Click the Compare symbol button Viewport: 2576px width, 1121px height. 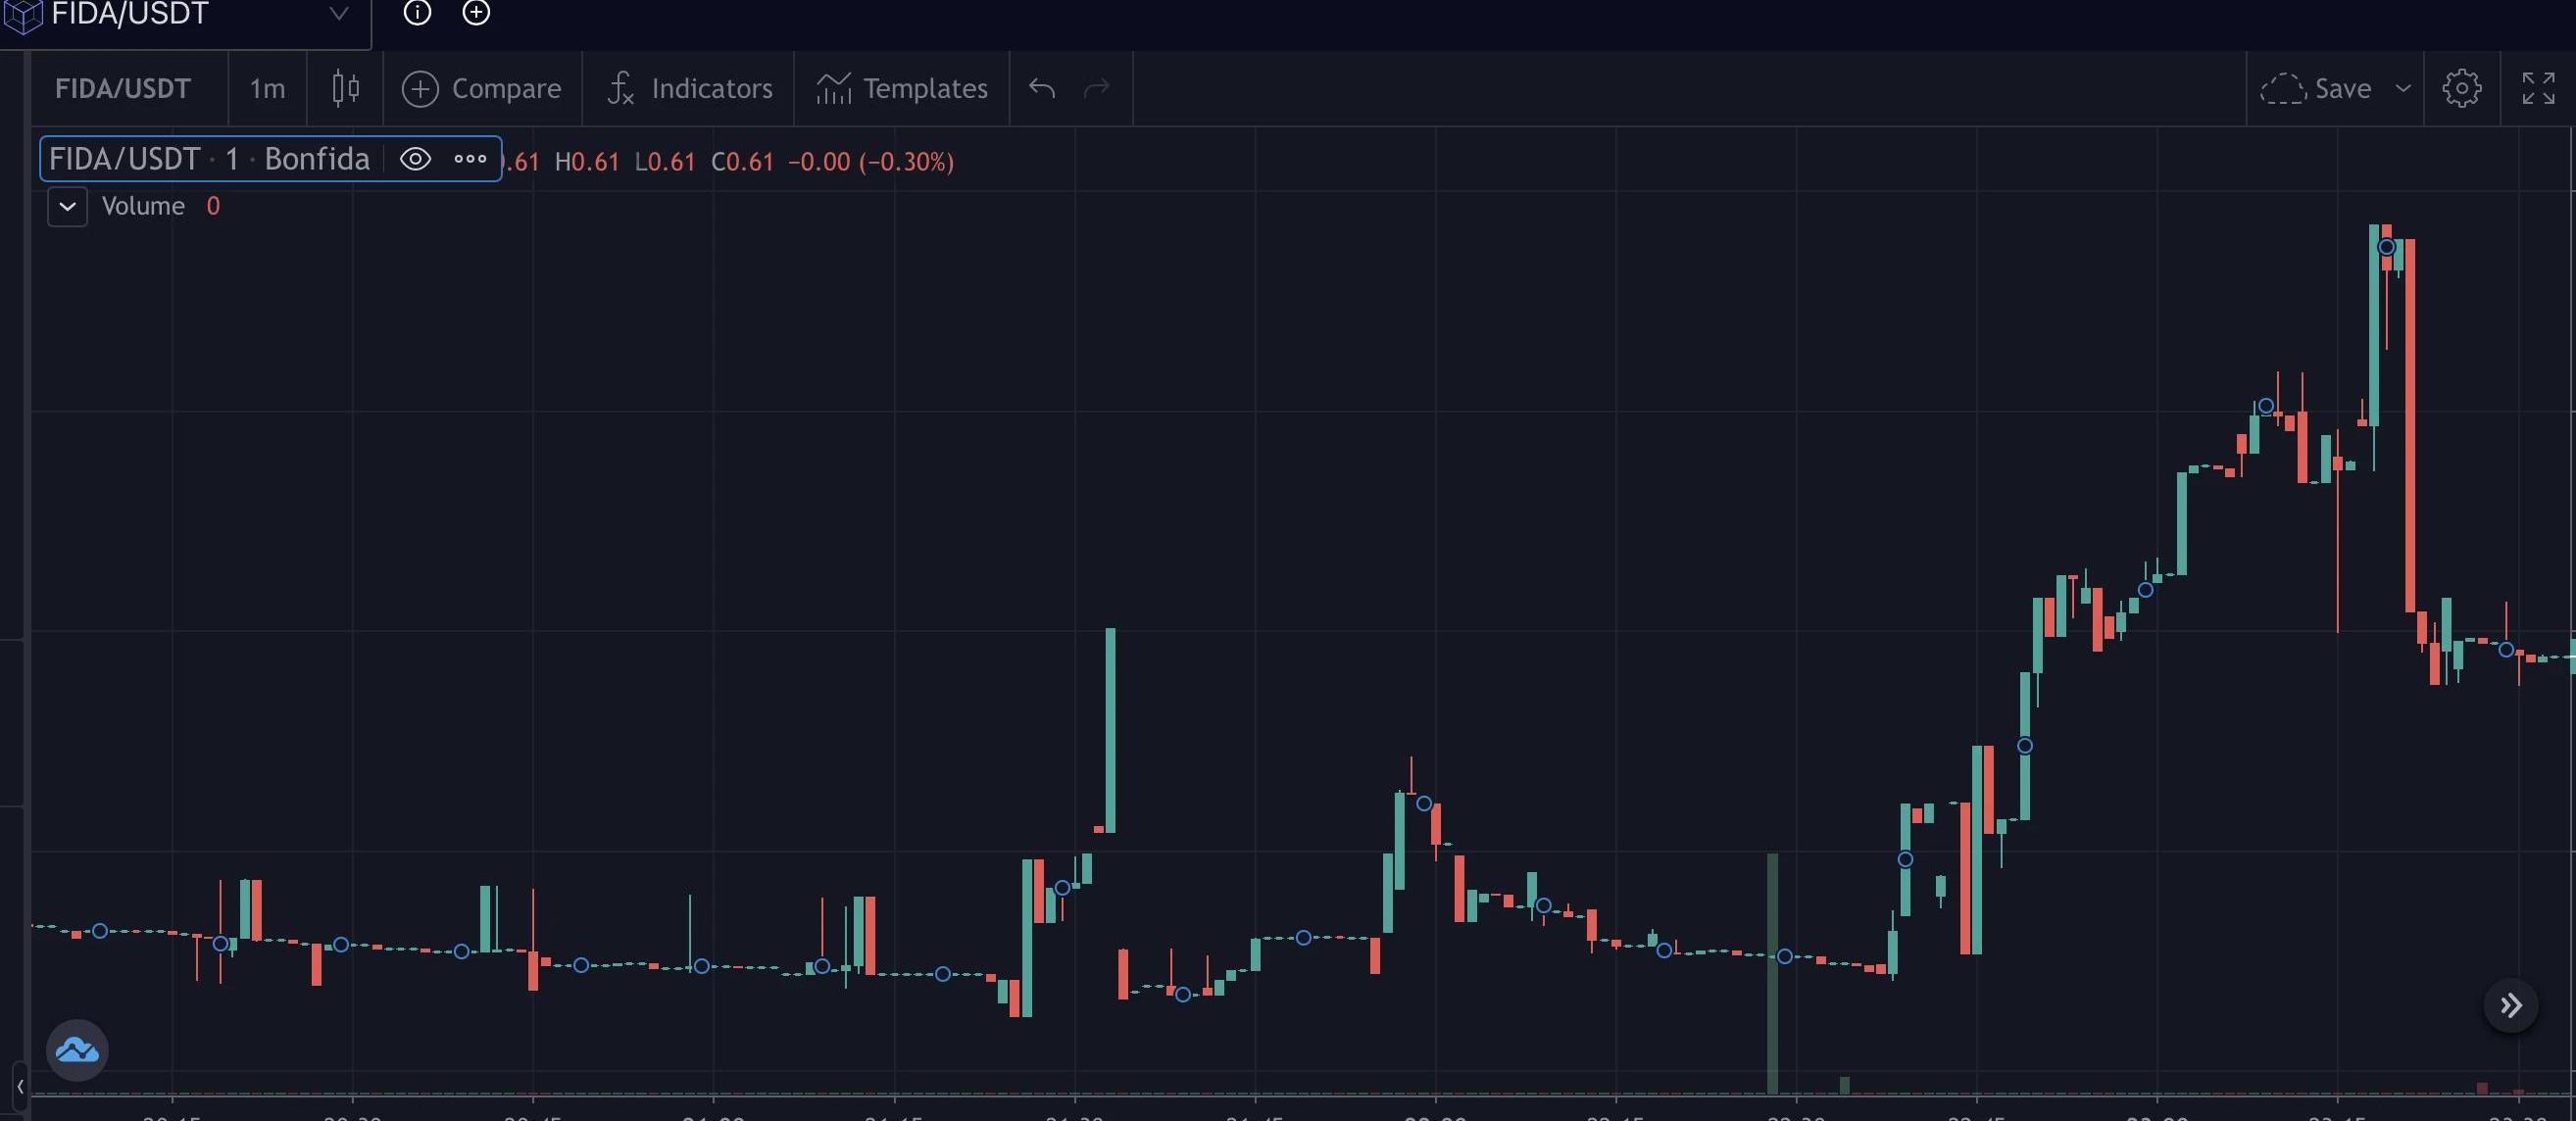(x=482, y=89)
